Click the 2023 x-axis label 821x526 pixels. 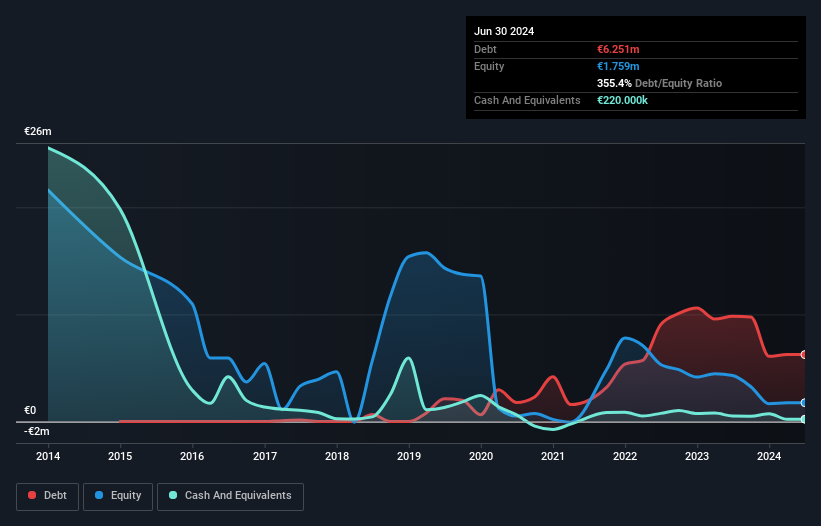coord(697,456)
